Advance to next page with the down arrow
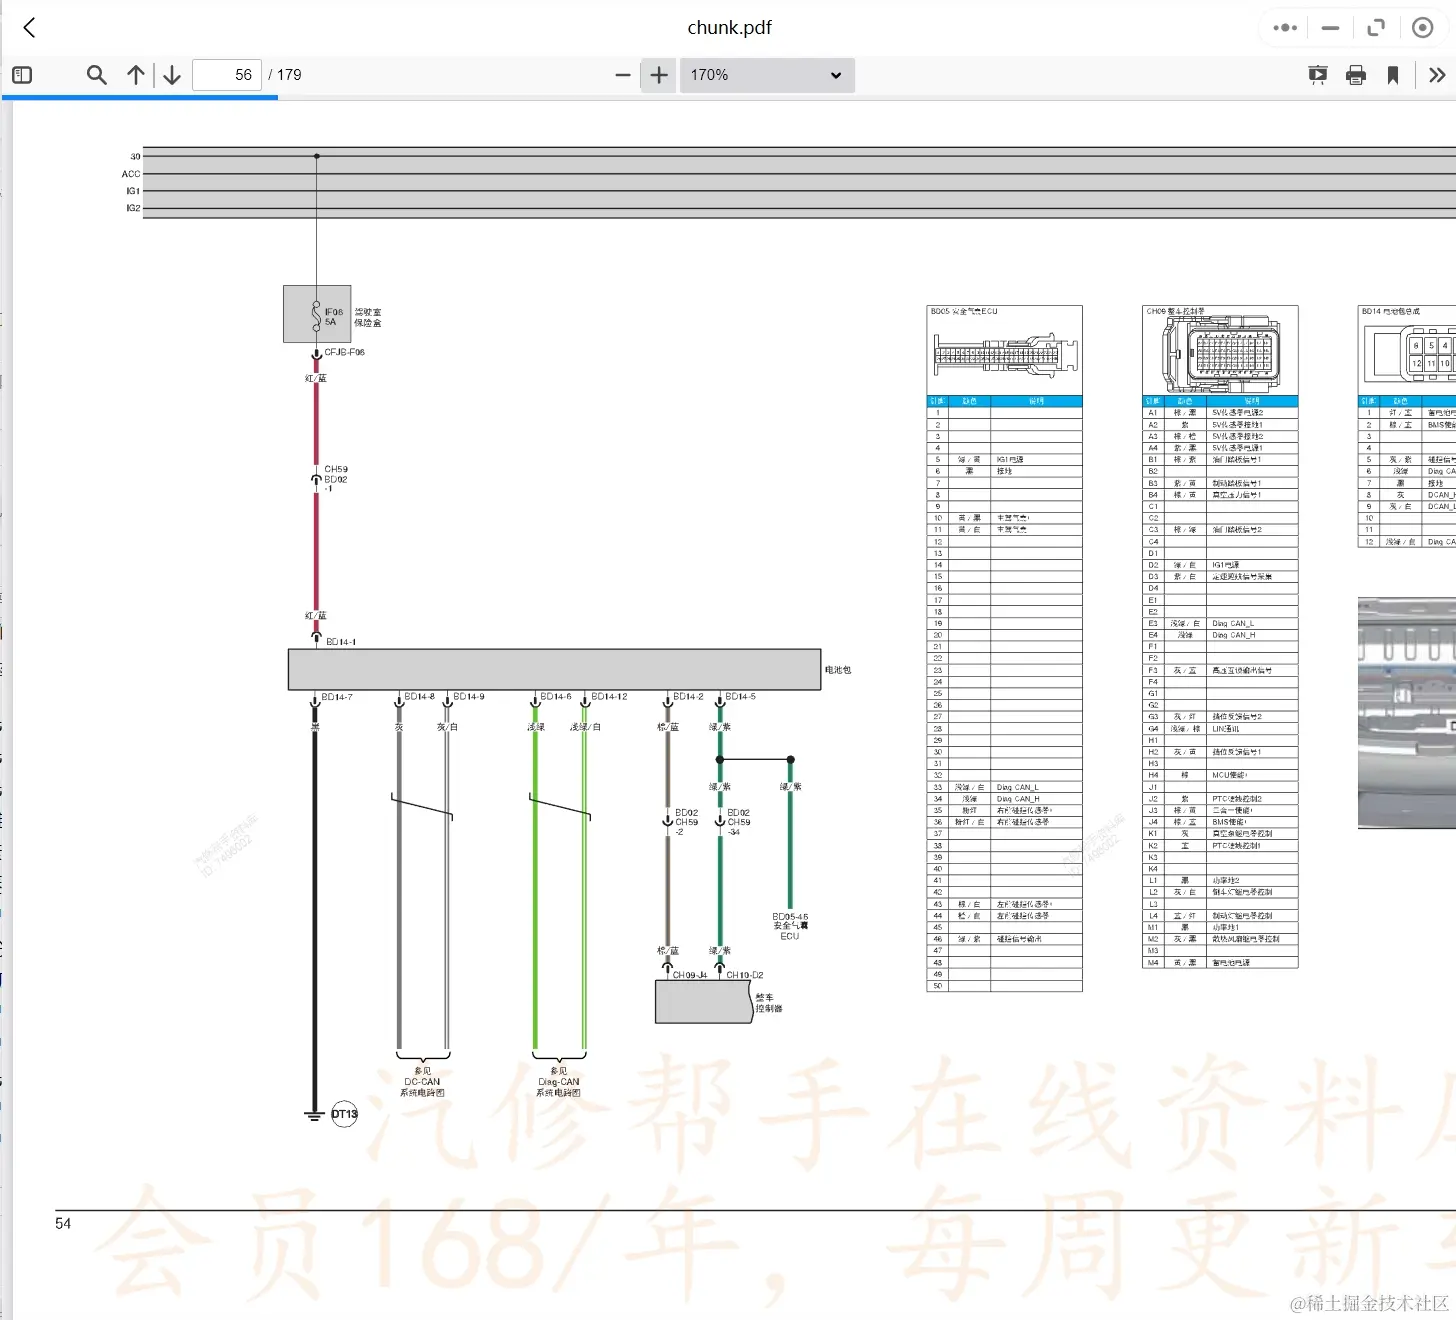The height and width of the screenshot is (1320, 1456). [171, 75]
